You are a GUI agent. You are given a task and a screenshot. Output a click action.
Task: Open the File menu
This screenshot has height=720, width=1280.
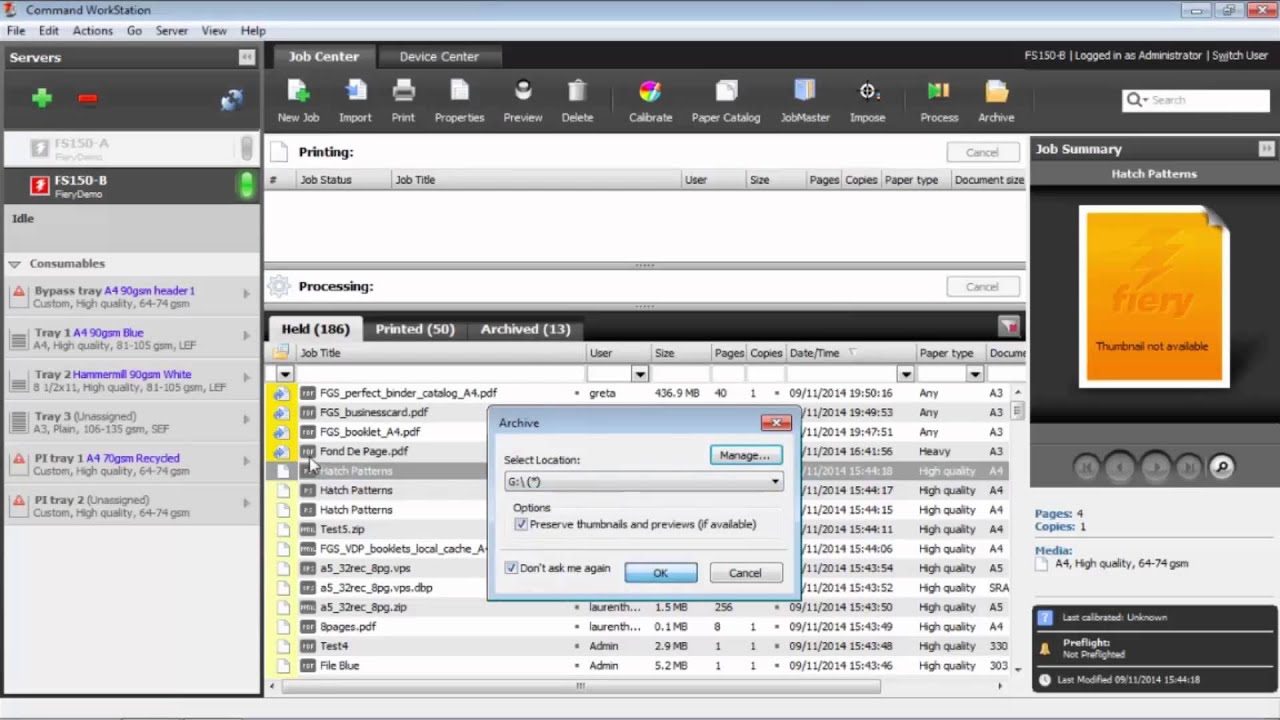(x=16, y=31)
